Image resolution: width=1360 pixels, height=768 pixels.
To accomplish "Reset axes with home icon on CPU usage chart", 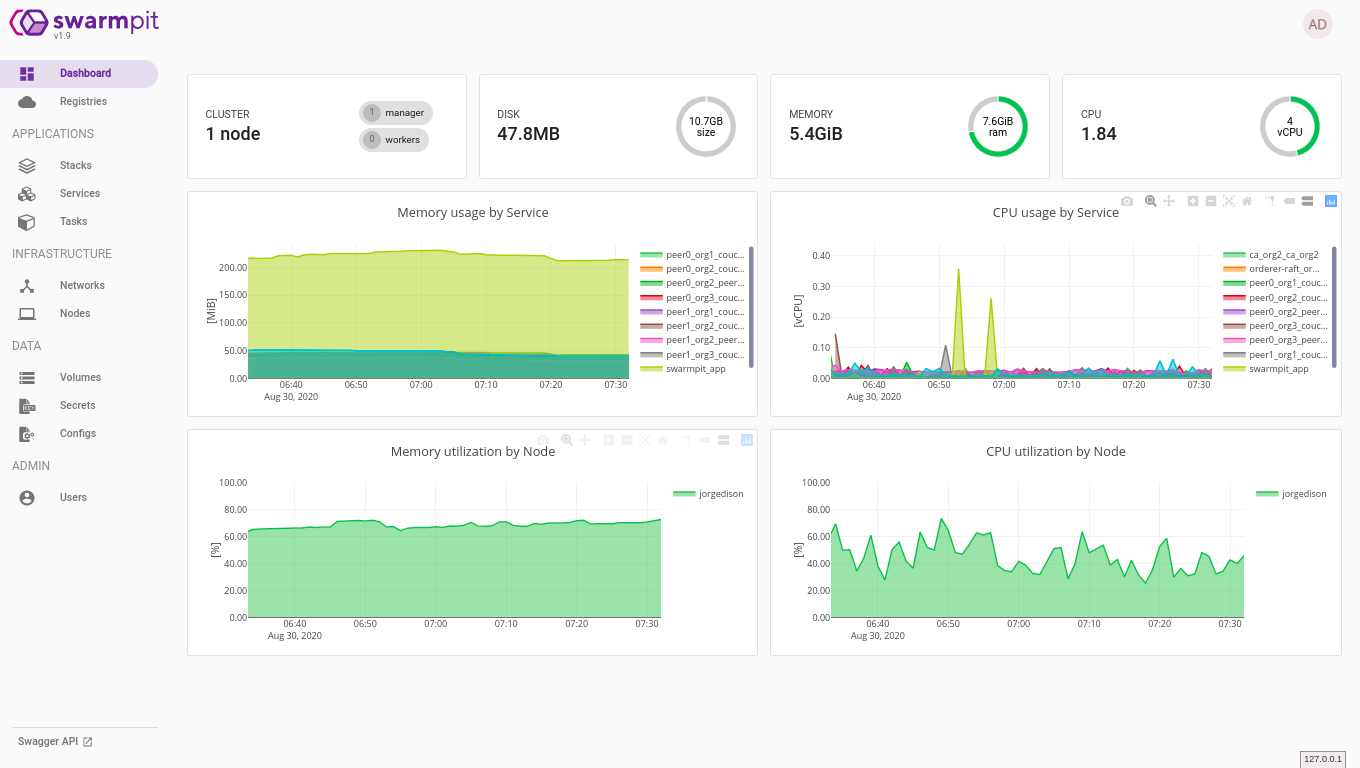I will (x=1247, y=201).
